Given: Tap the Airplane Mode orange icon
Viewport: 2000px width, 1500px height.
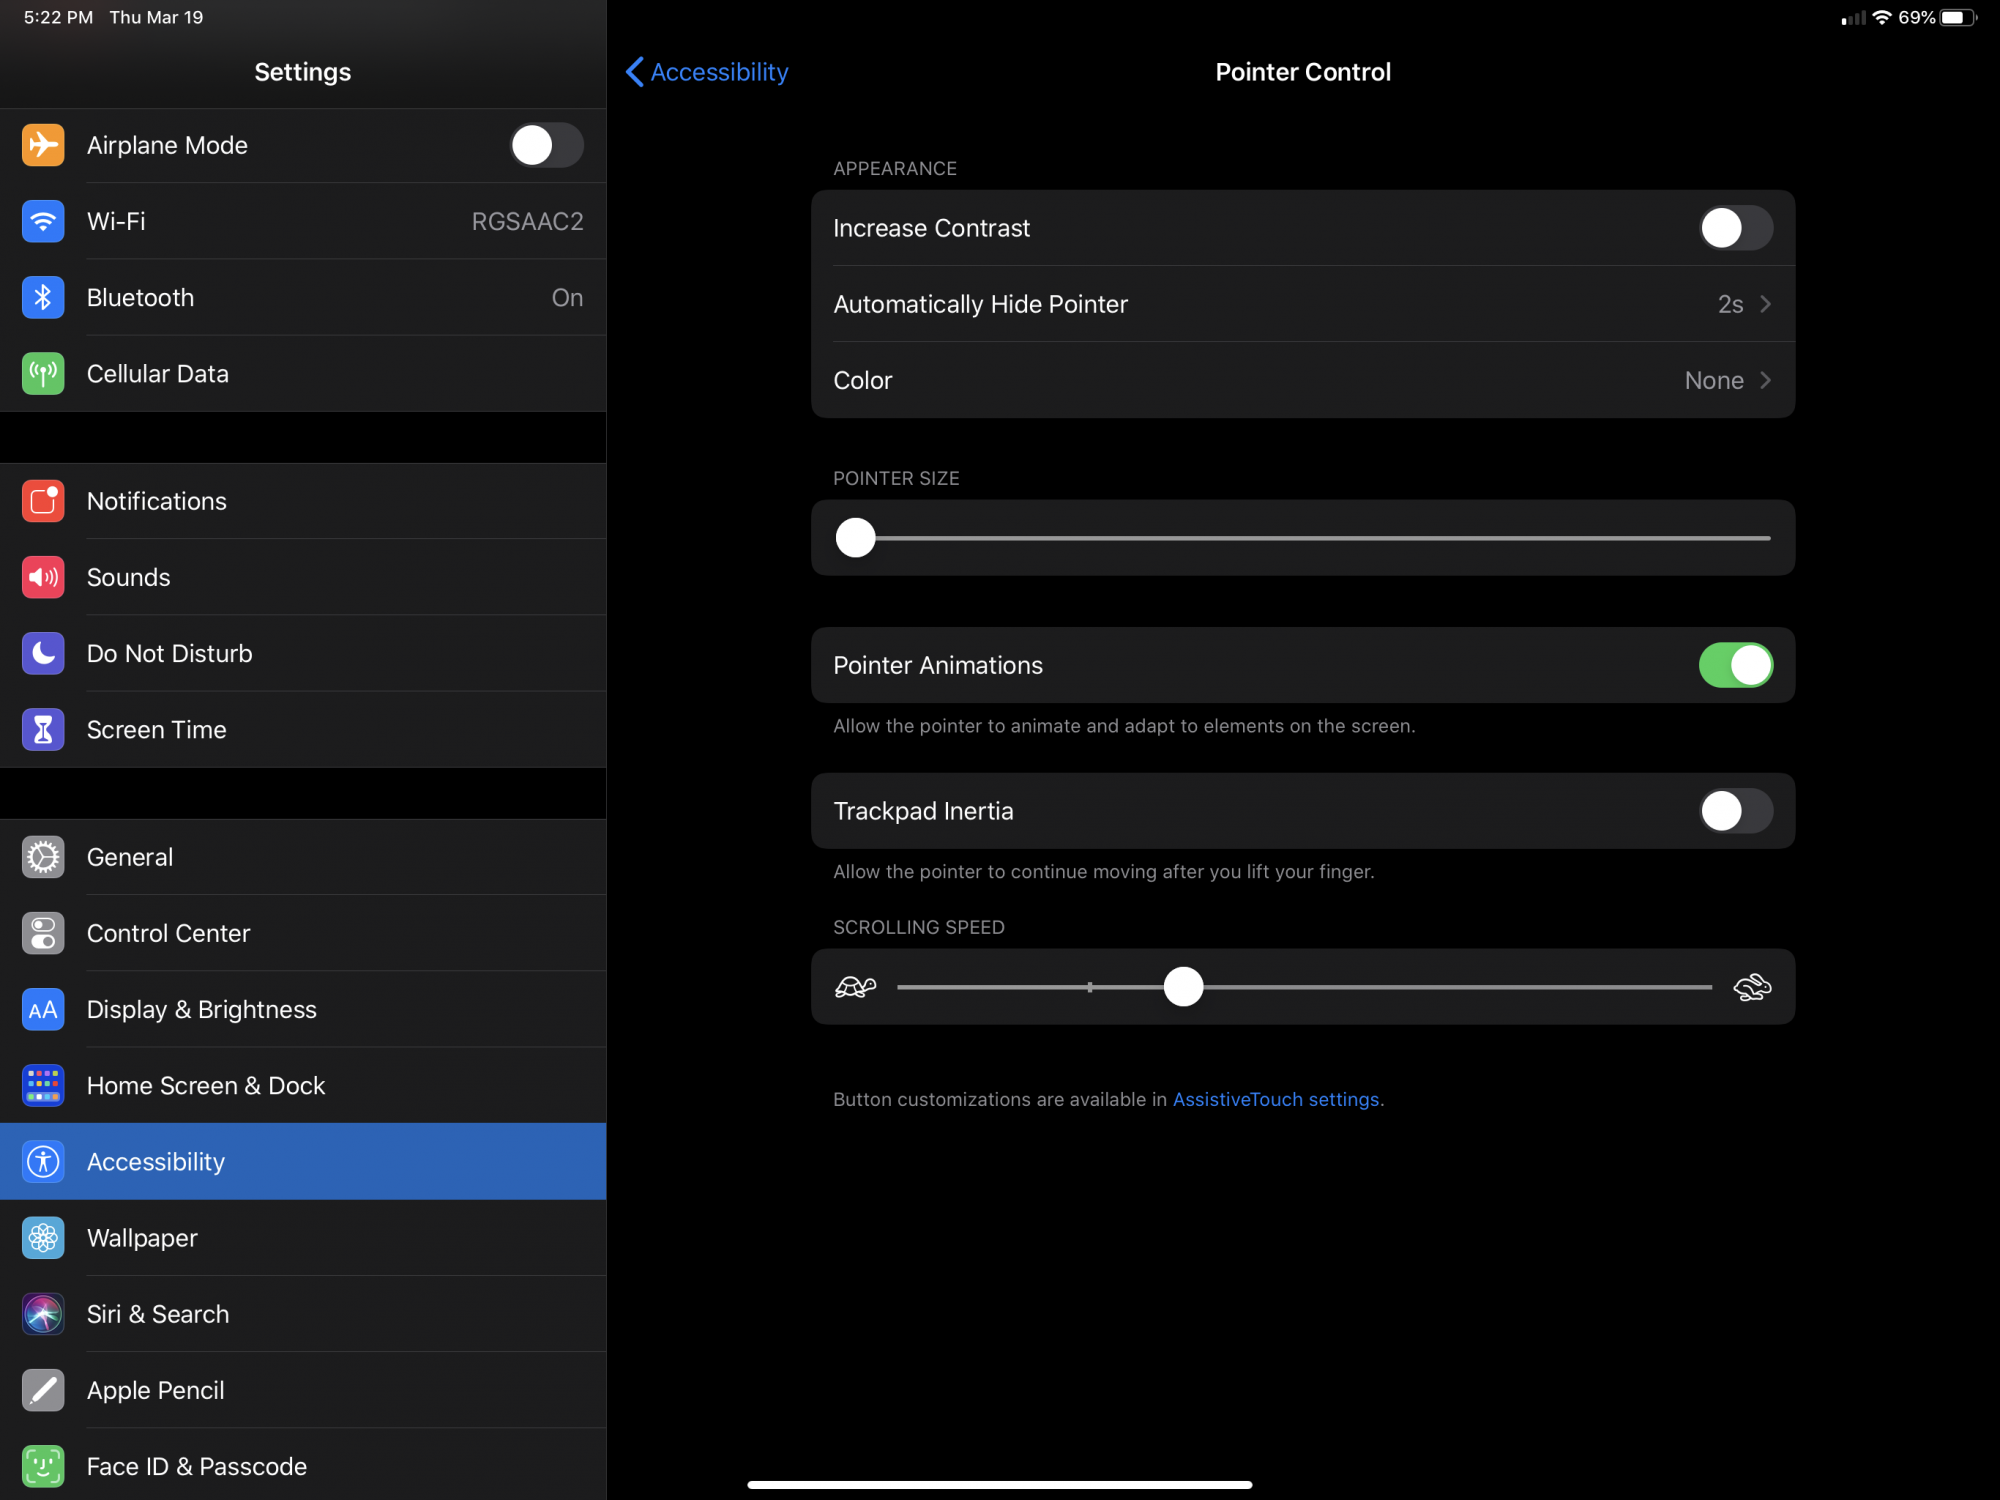Looking at the screenshot, I should tap(43, 145).
